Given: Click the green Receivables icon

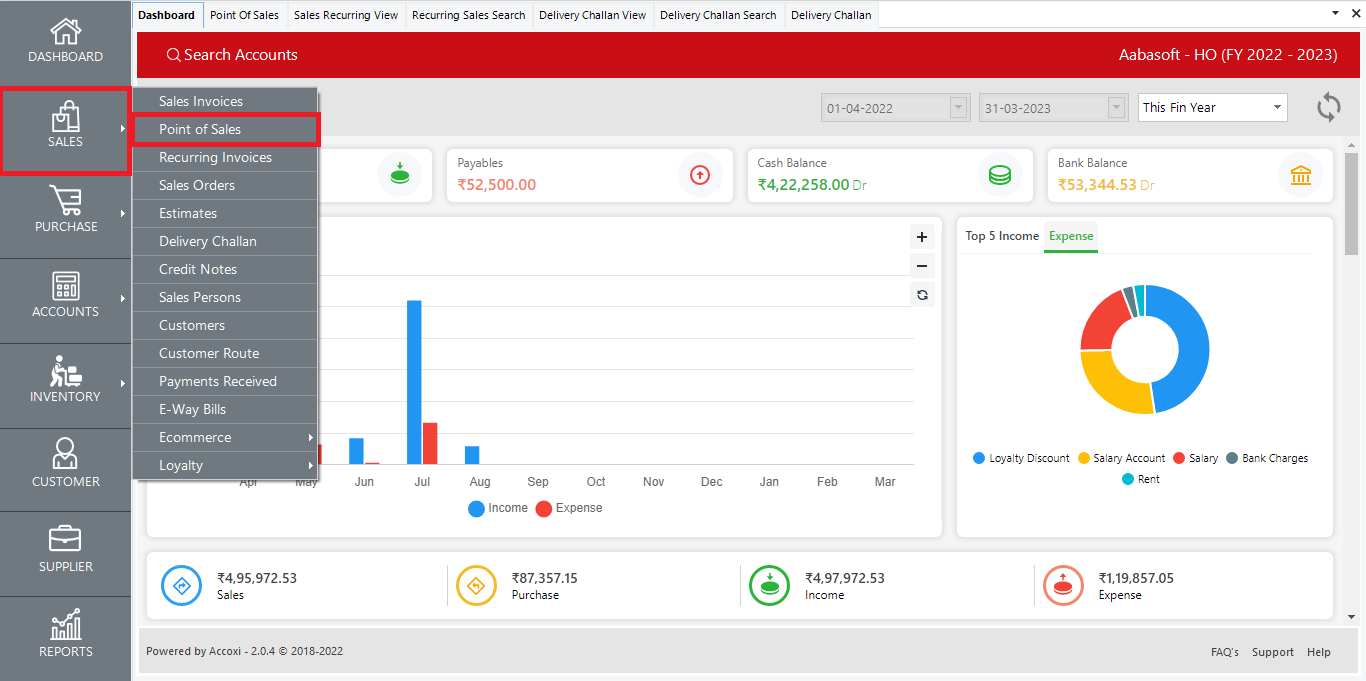Looking at the screenshot, I should [x=400, y=175].
